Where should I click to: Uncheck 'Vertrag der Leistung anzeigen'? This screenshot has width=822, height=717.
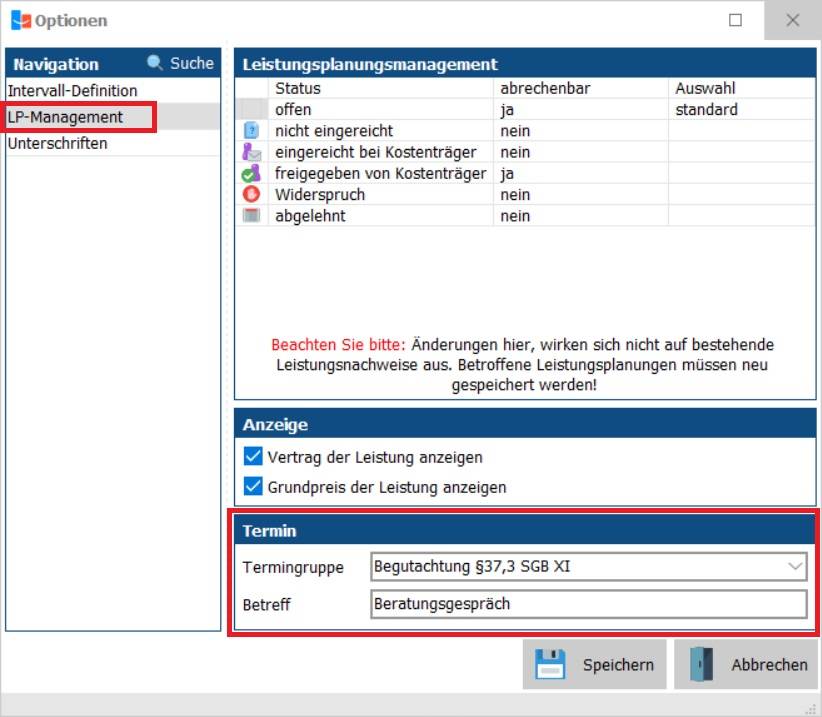[x=253, y=457]
